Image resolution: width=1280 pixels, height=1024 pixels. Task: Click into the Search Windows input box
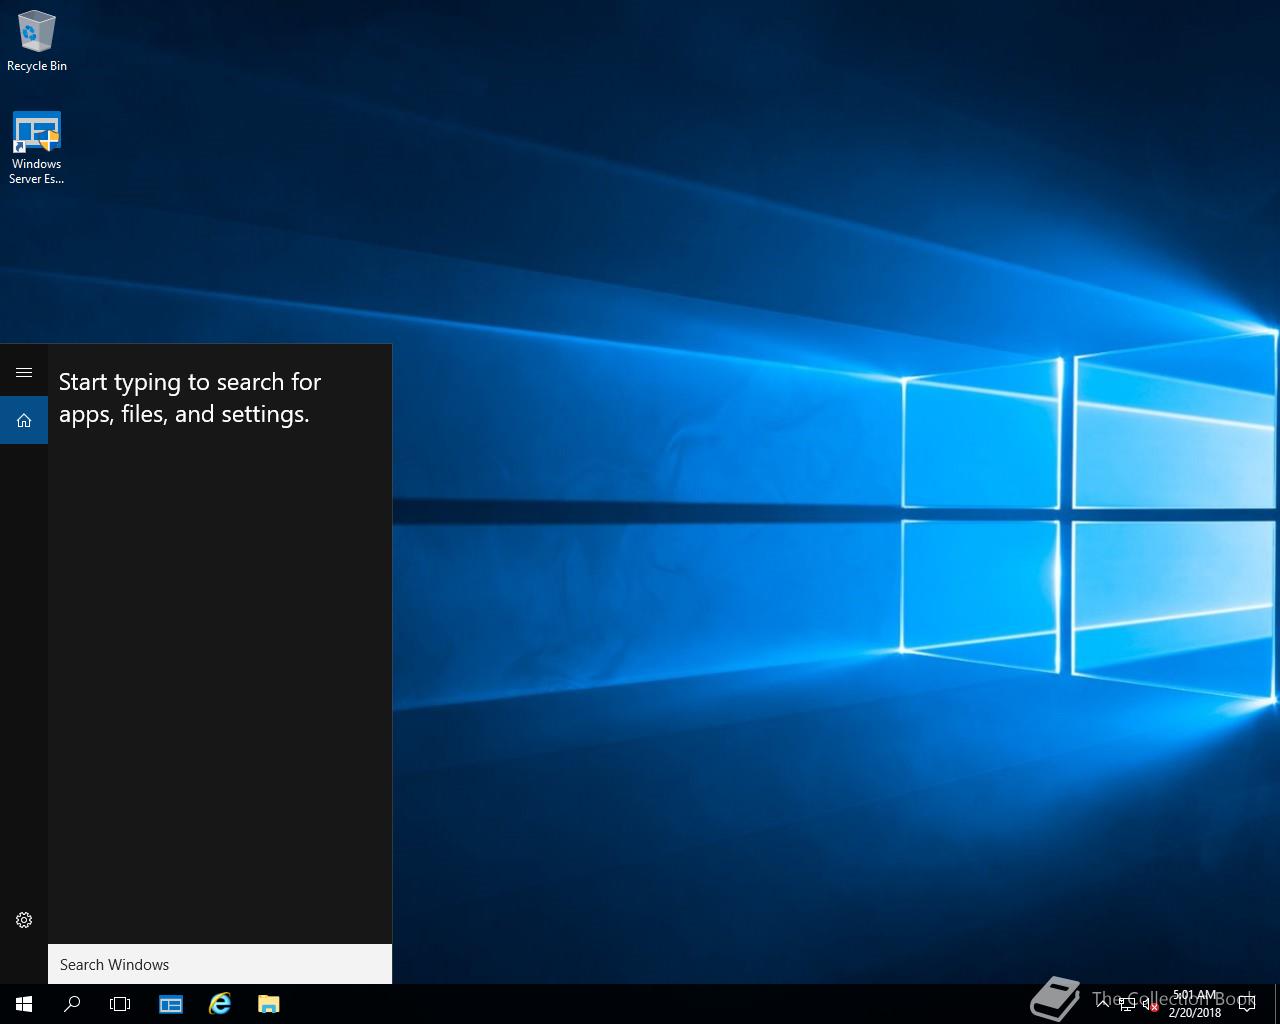point(220,964)
